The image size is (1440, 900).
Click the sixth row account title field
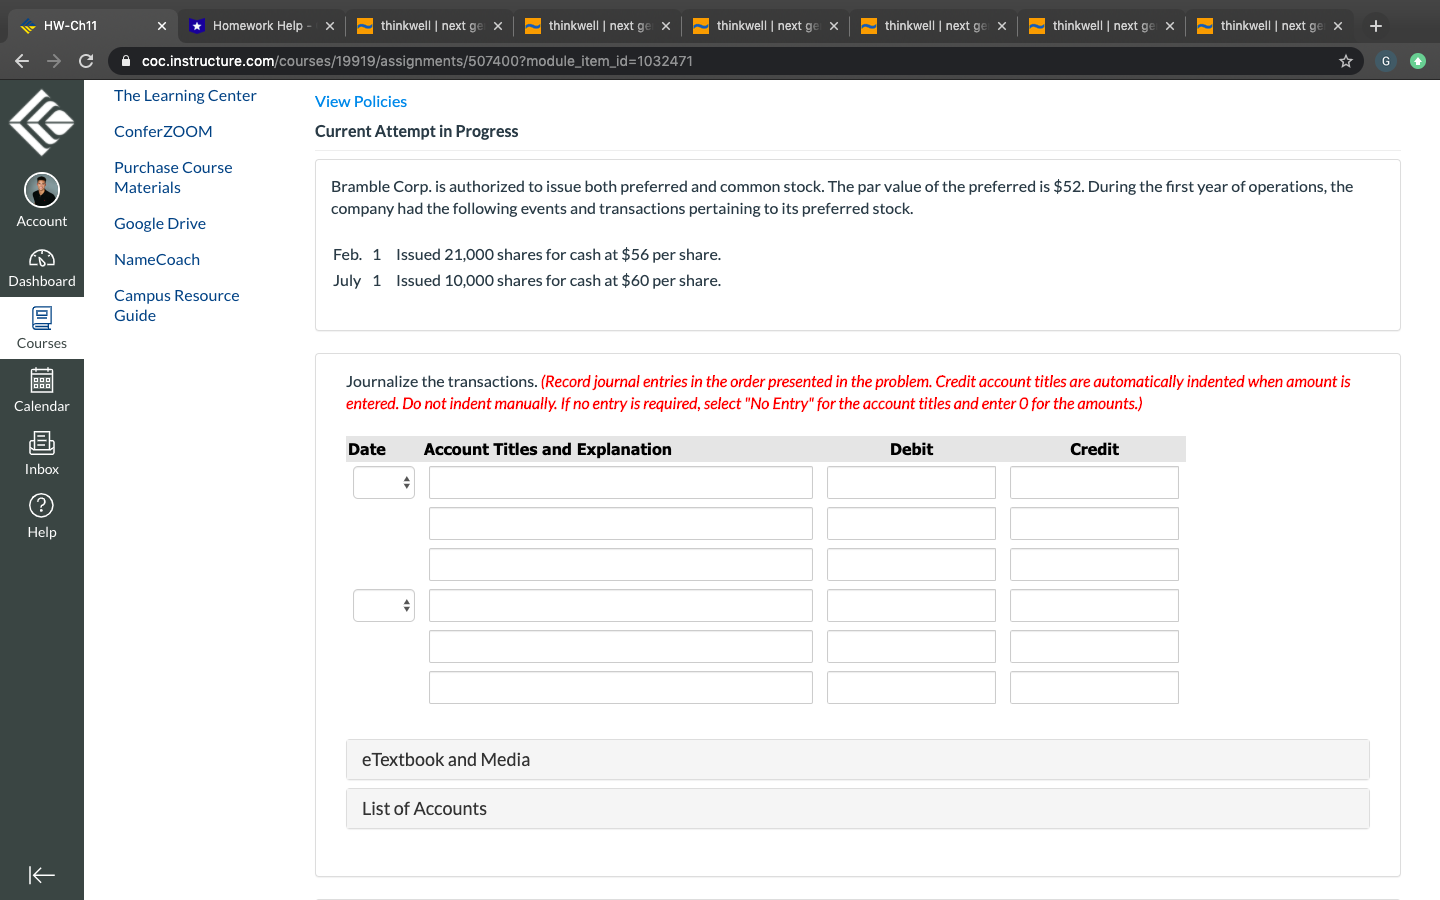coord(621,688)
